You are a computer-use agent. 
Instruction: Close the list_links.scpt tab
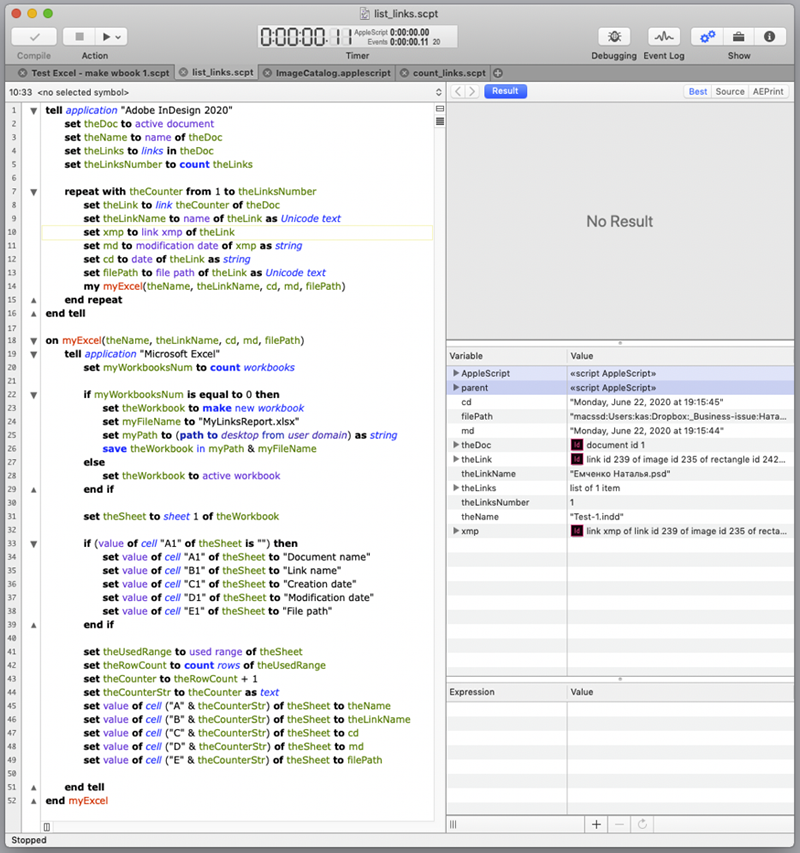183,72
